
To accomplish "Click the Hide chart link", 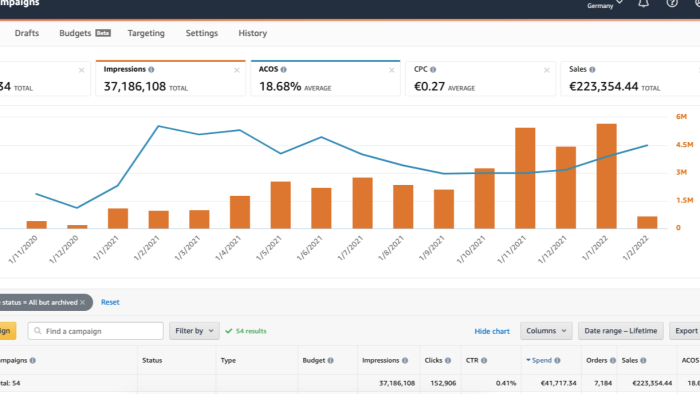I will tap(492, 331).
